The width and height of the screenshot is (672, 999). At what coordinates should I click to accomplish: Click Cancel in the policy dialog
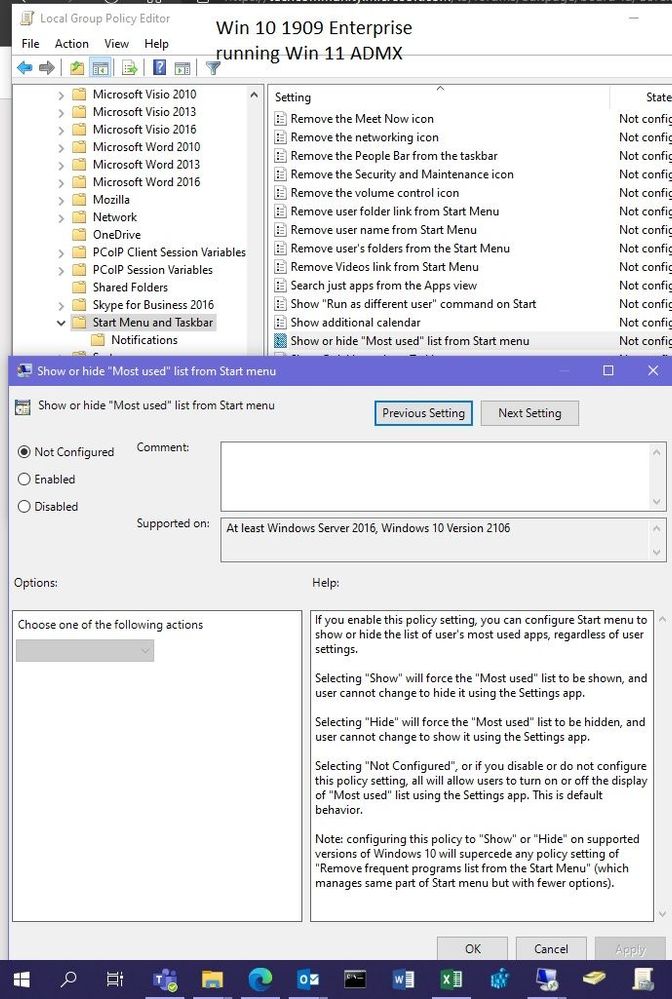click(551, 949)
